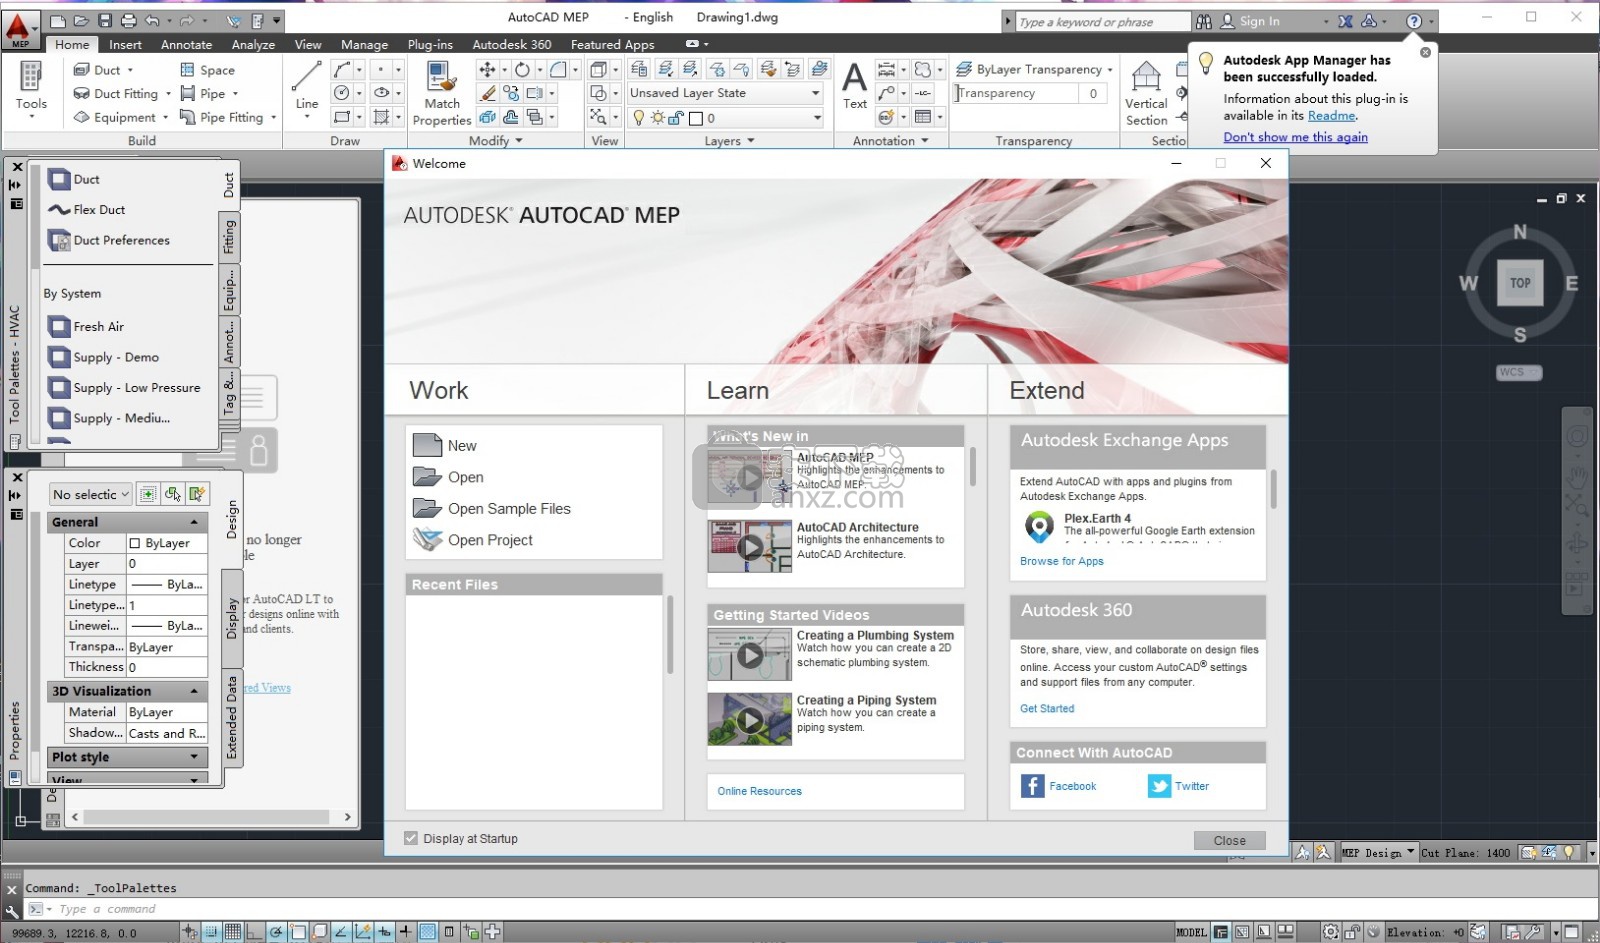Click the Readme link in notification
Screen dimensions: 1600x943
(1331, 115)
